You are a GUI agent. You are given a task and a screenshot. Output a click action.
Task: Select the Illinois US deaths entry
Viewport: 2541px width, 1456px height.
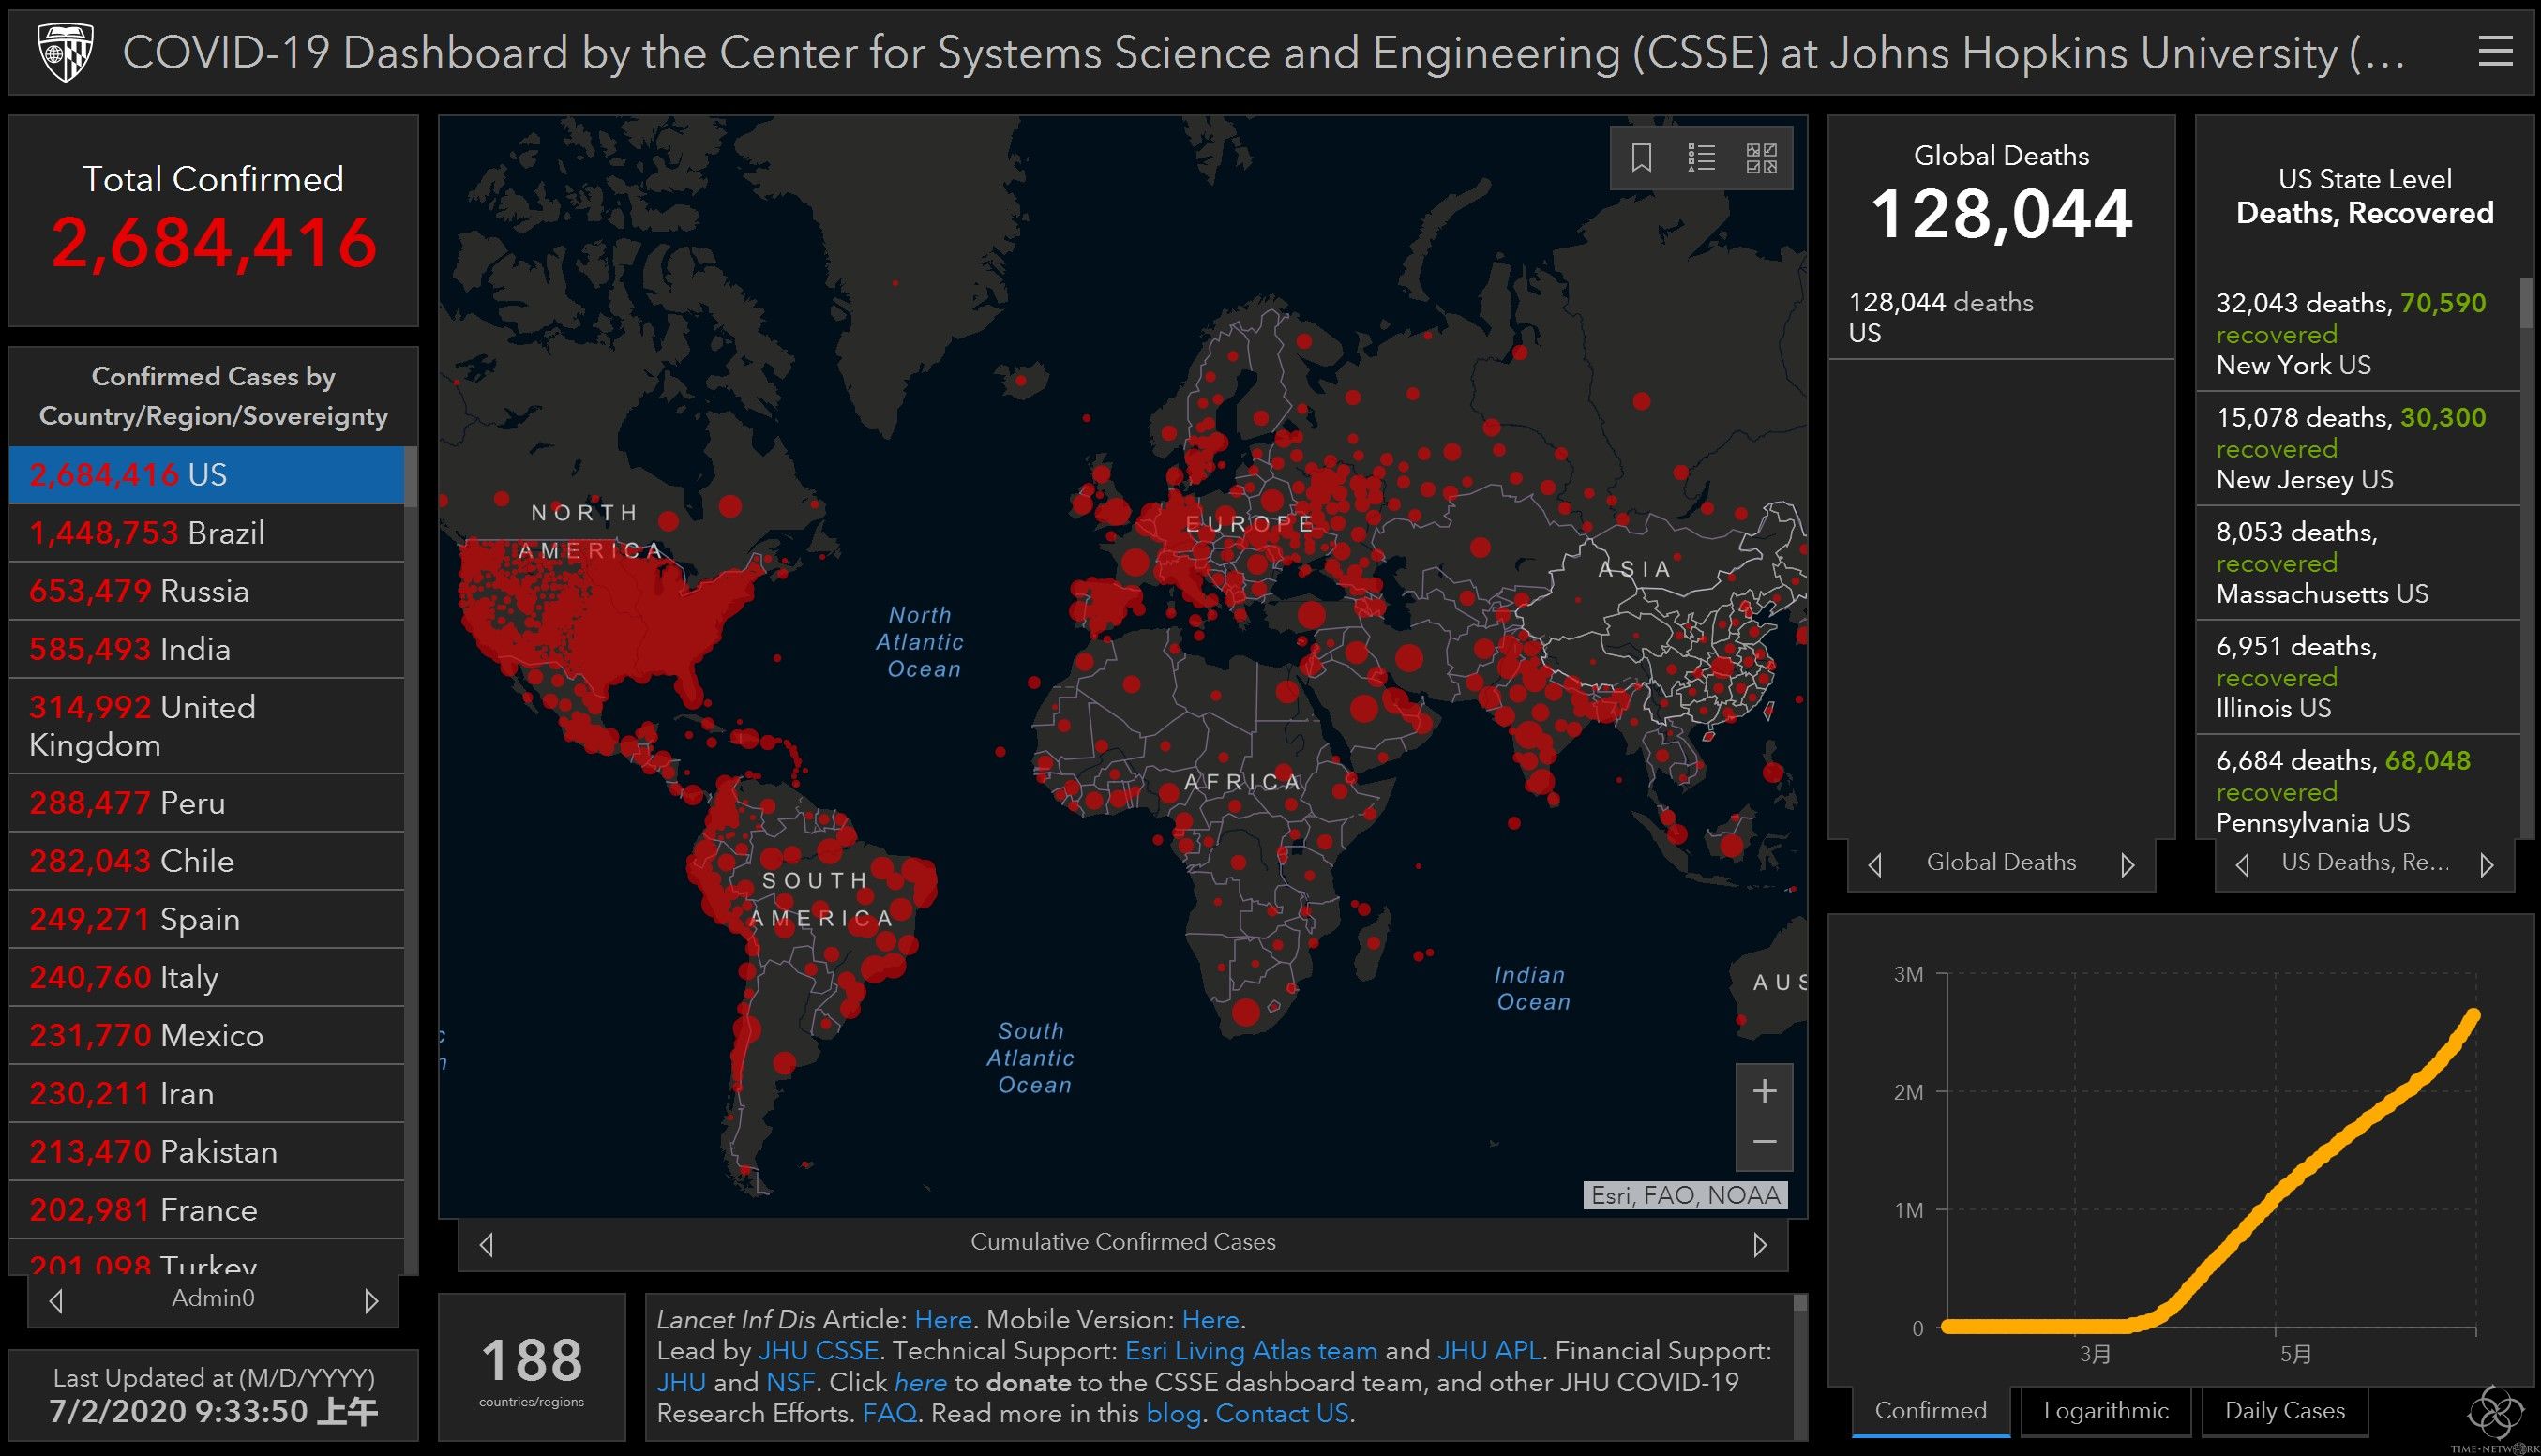(2357, 677)
